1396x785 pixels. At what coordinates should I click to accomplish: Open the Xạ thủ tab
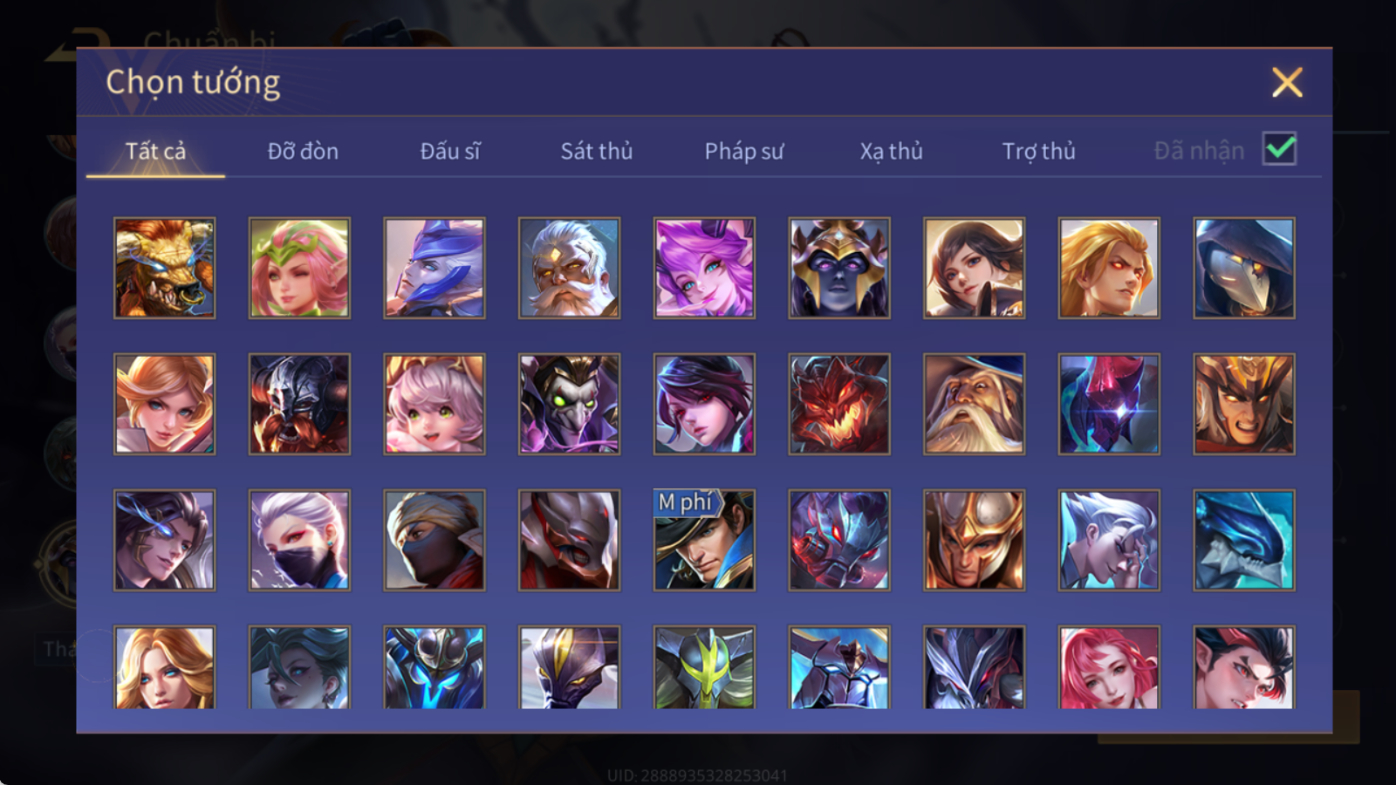click(891, 151)
